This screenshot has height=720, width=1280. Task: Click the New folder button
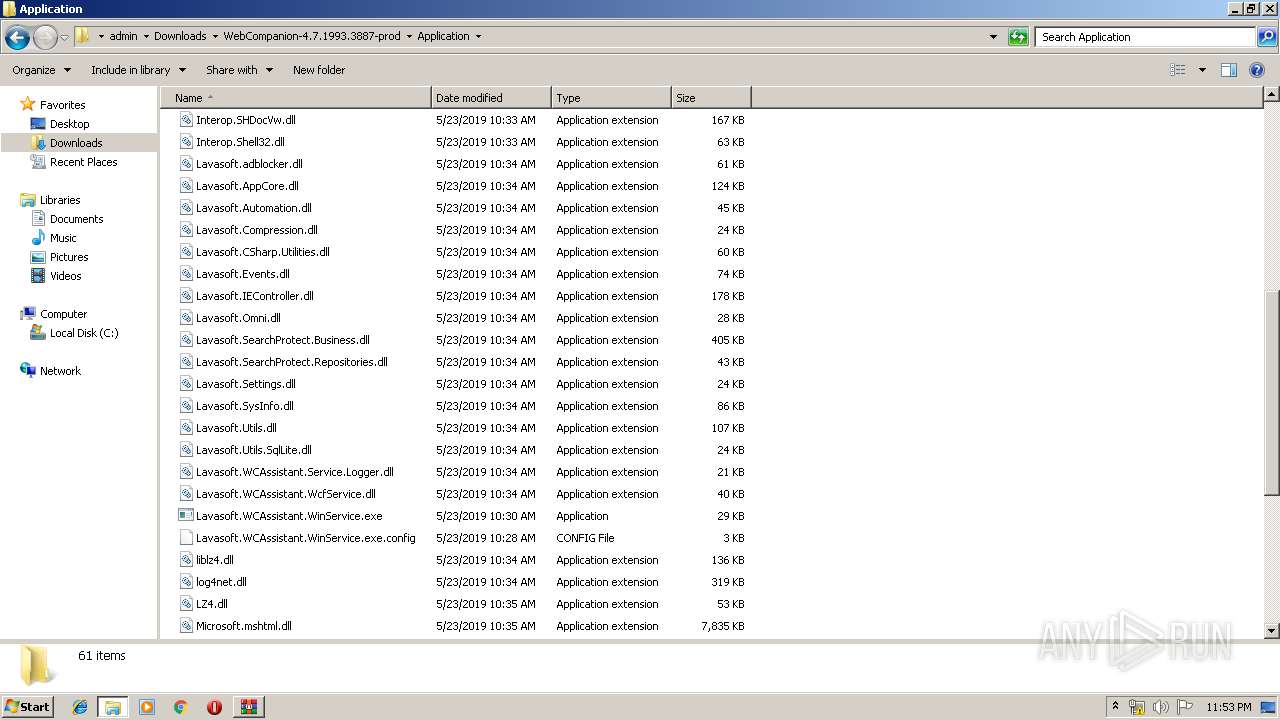pyautogui.click(x=319, y=70)
